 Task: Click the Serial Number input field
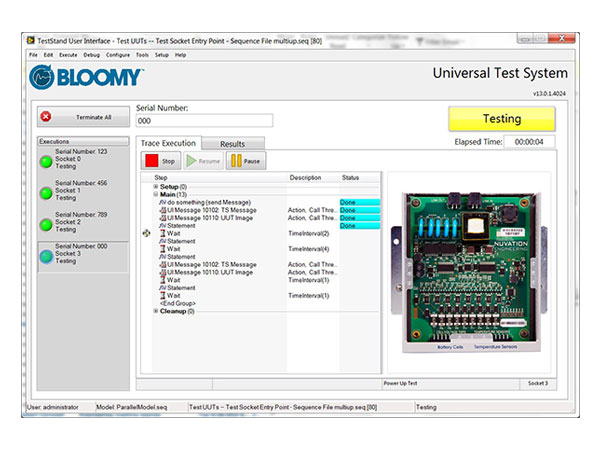click(204, 121)
